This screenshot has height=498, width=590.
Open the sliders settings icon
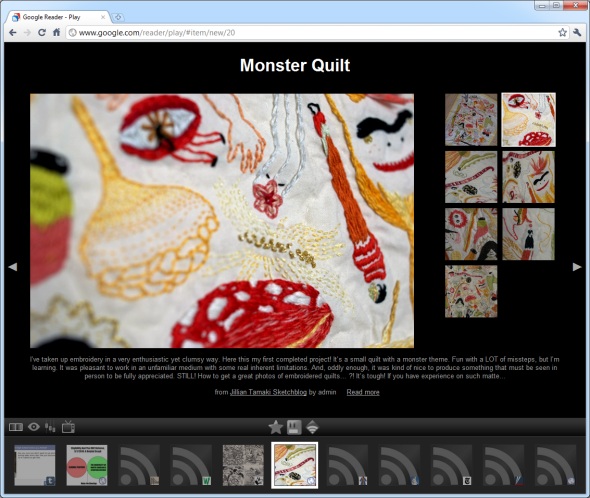[50, 427]
